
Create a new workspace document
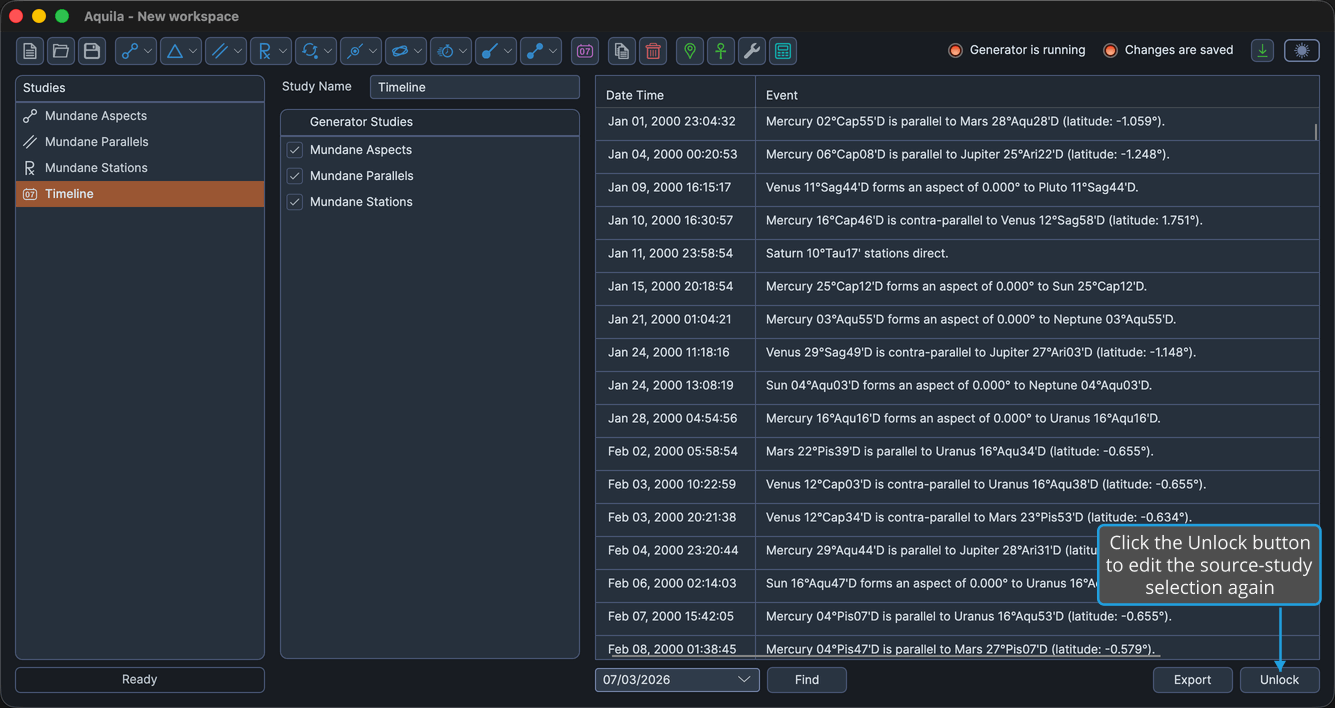30,51
